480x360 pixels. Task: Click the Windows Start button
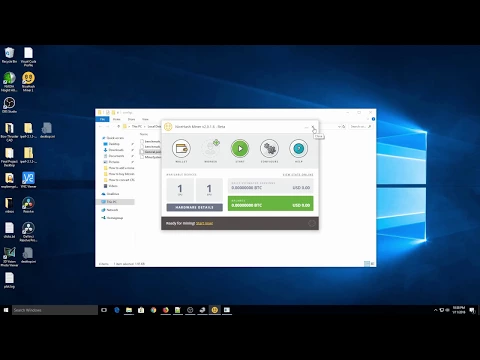tap(6, 310)
